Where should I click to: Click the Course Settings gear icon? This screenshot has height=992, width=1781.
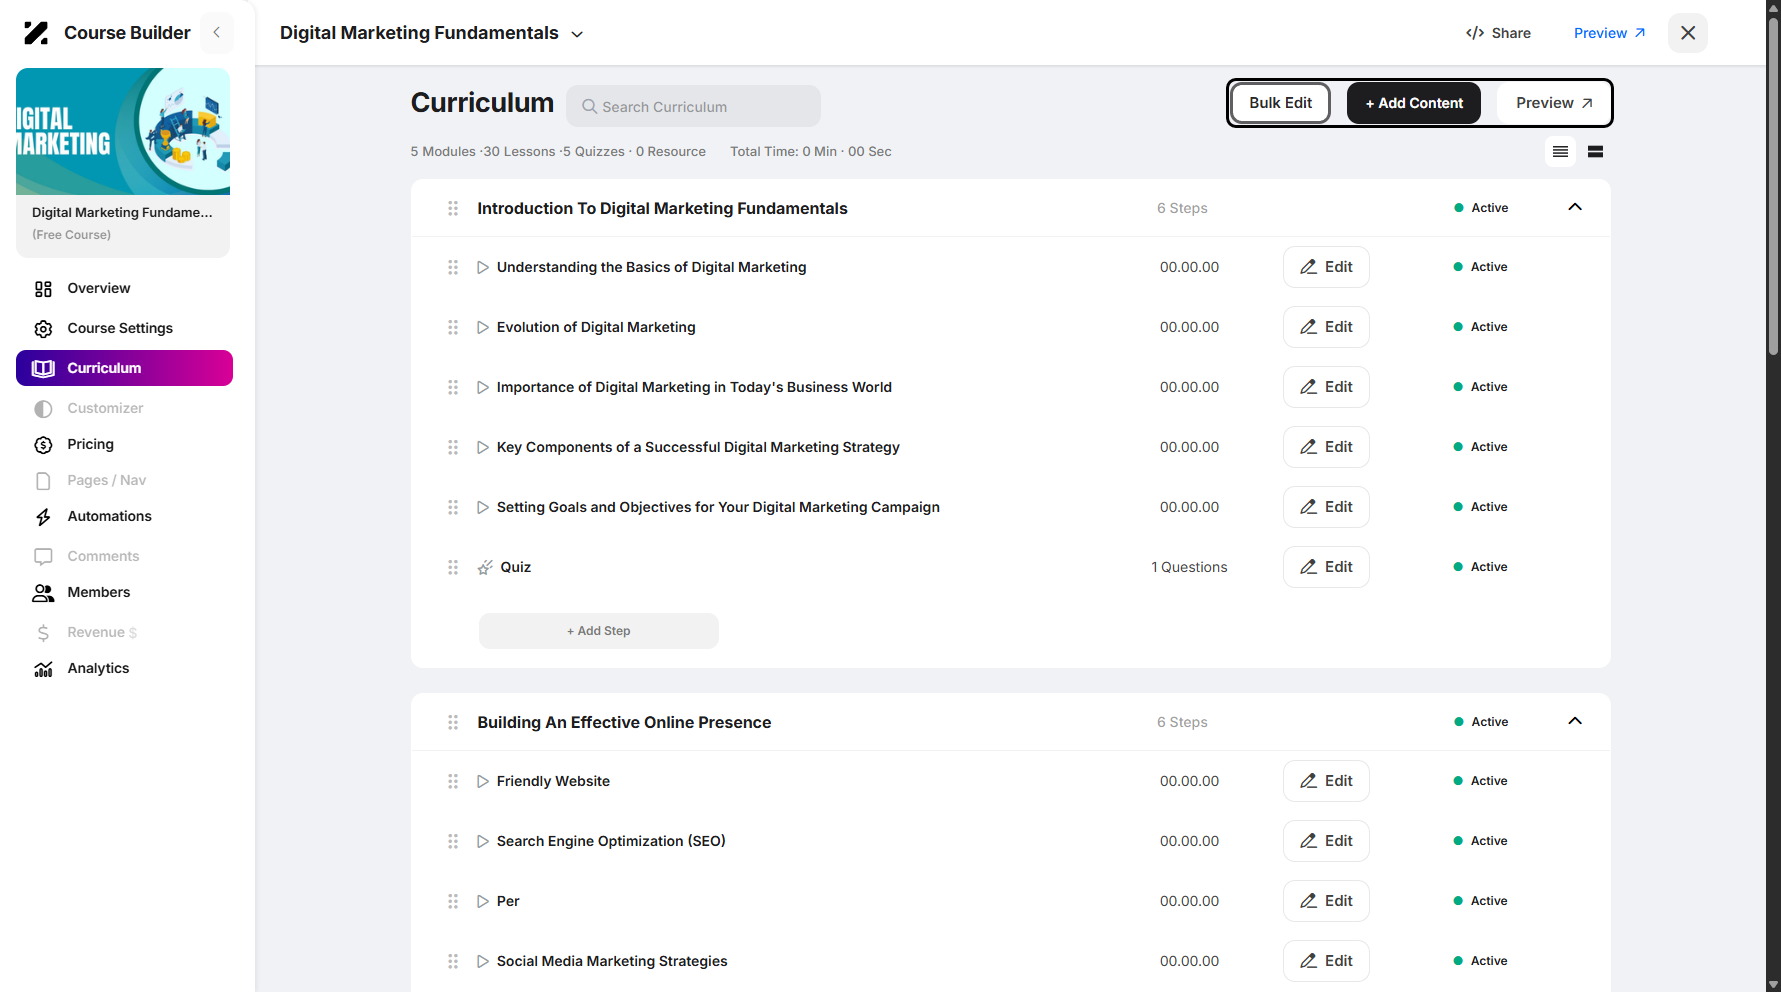[x=43, y=329]
